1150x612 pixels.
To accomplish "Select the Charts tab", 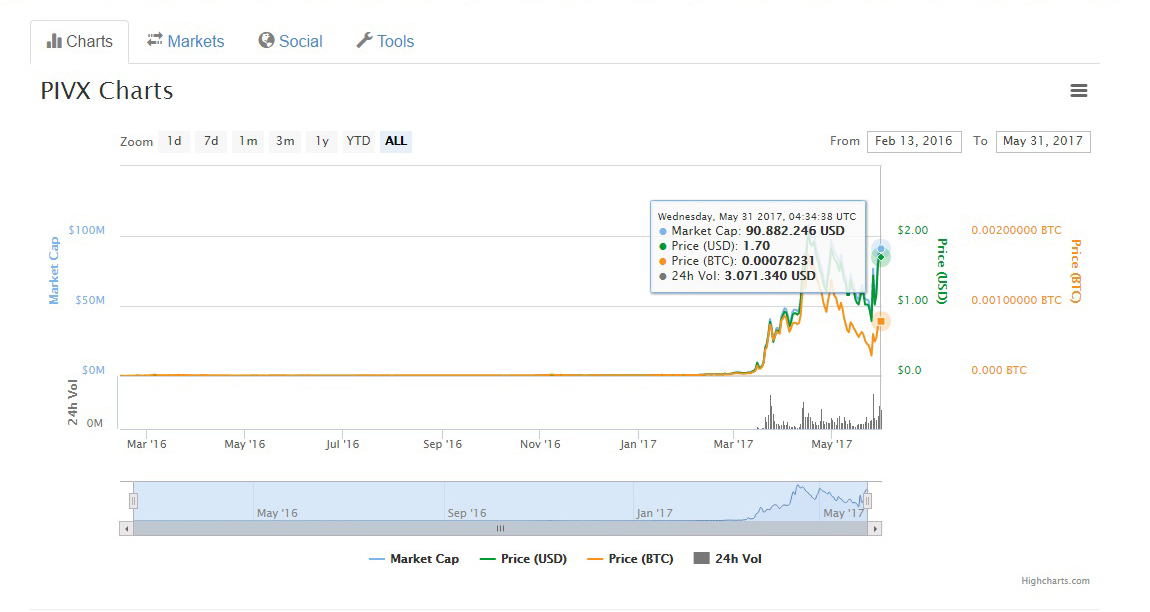I will (79, 42).
